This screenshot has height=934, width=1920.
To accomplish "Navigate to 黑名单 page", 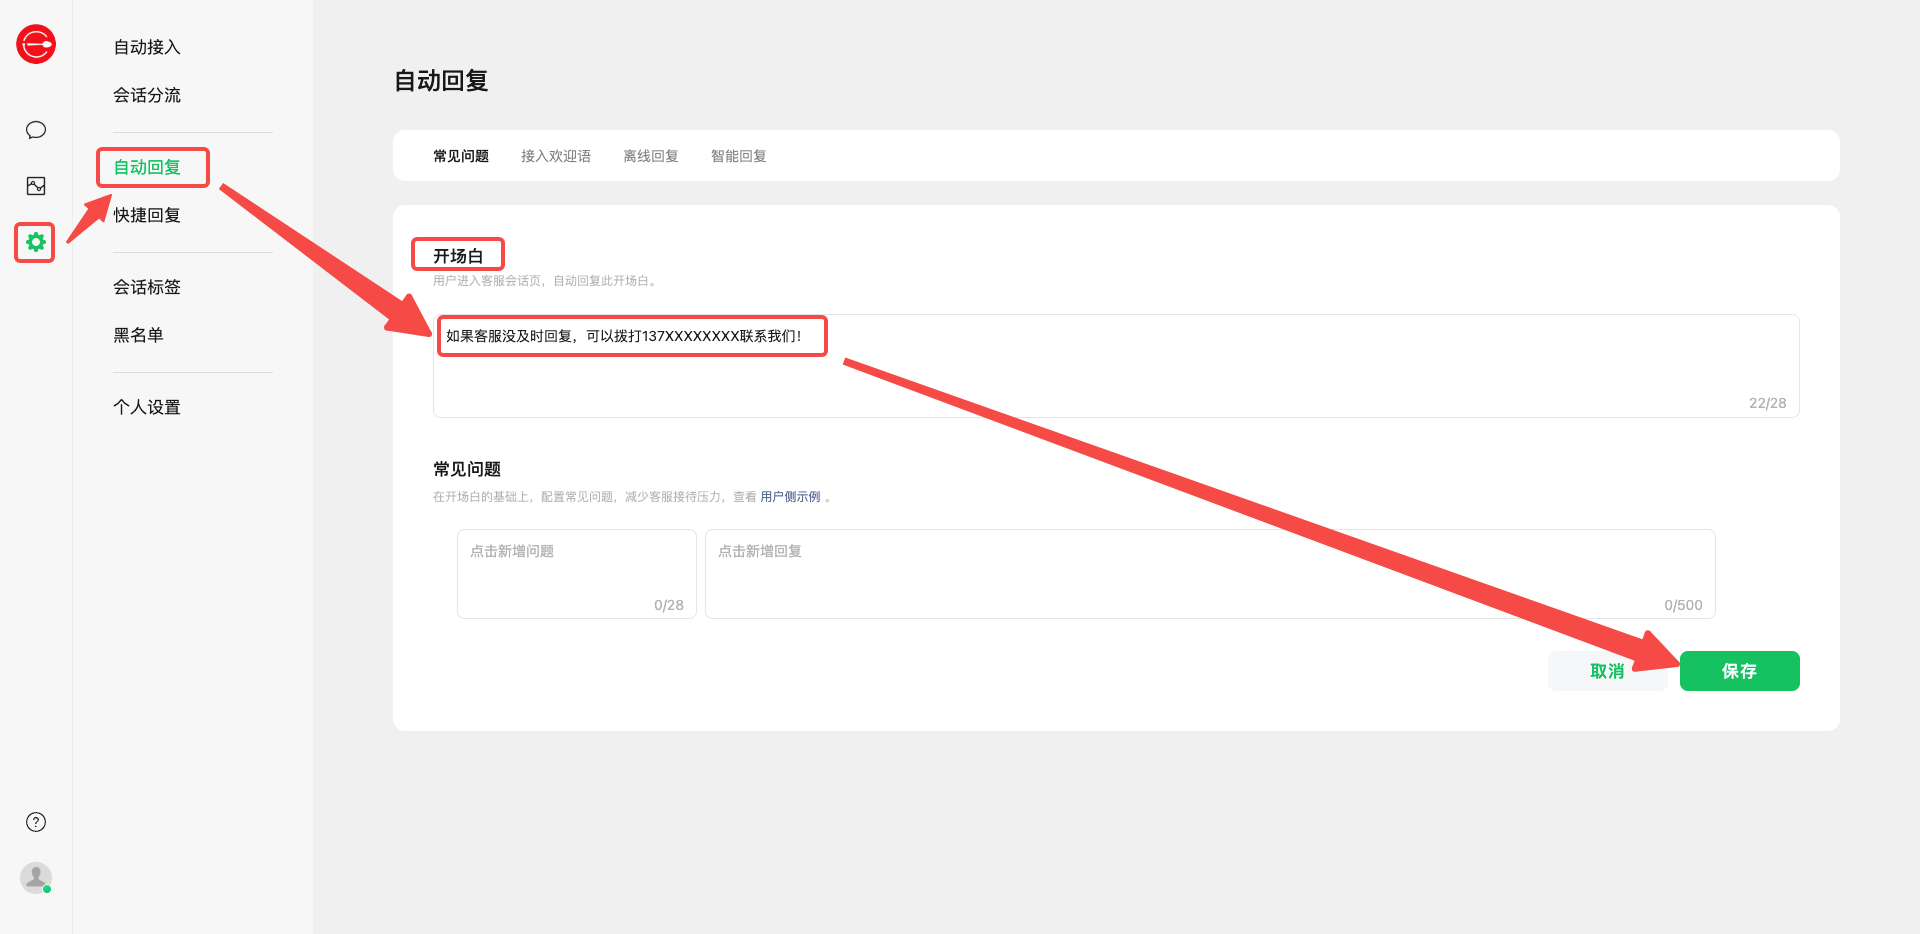I will [x=138, y=335].
